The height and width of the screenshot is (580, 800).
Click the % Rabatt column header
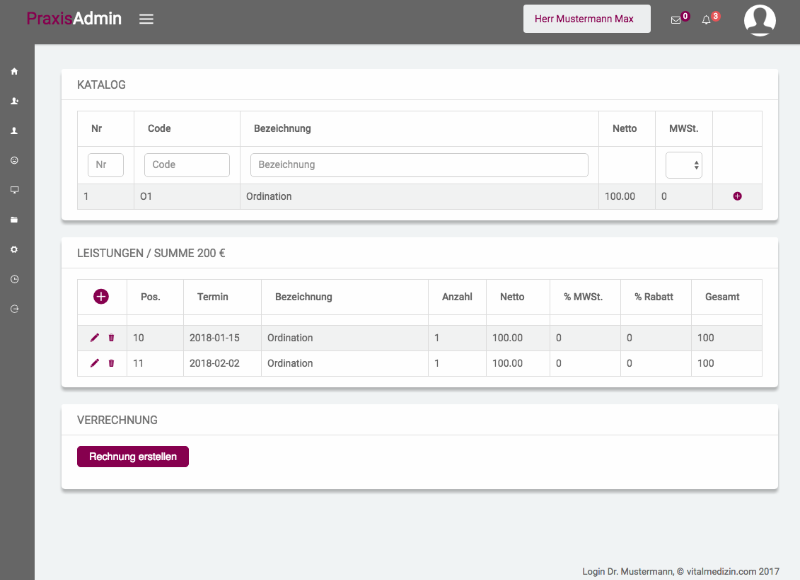[654, 297]
